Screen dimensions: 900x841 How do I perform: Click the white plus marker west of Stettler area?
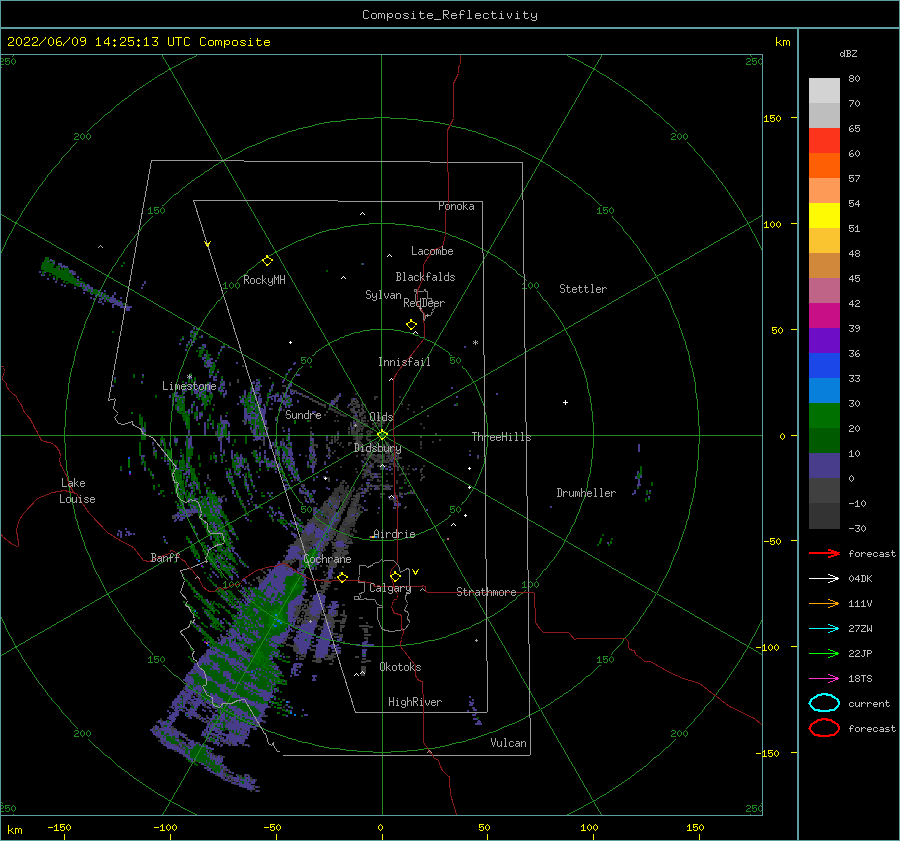(x=565, y=402)
